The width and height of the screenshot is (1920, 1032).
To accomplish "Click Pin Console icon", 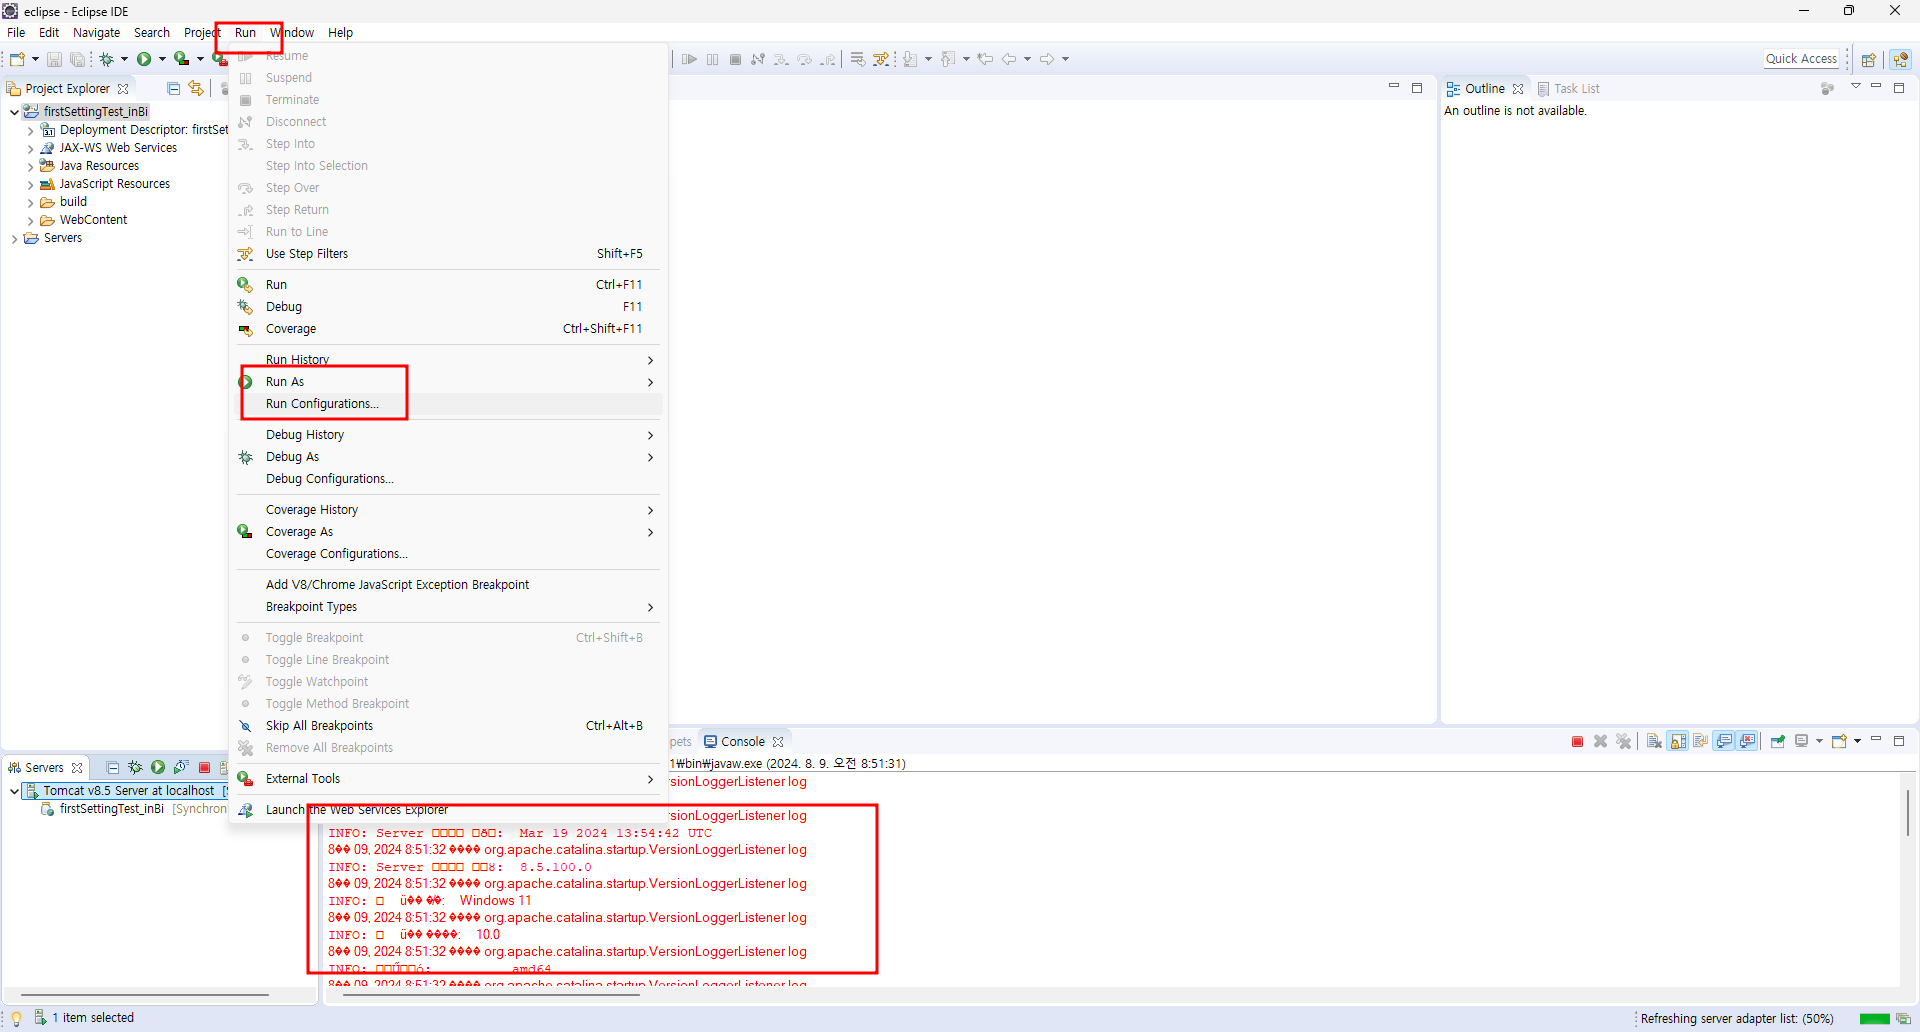I will 1778,742.
